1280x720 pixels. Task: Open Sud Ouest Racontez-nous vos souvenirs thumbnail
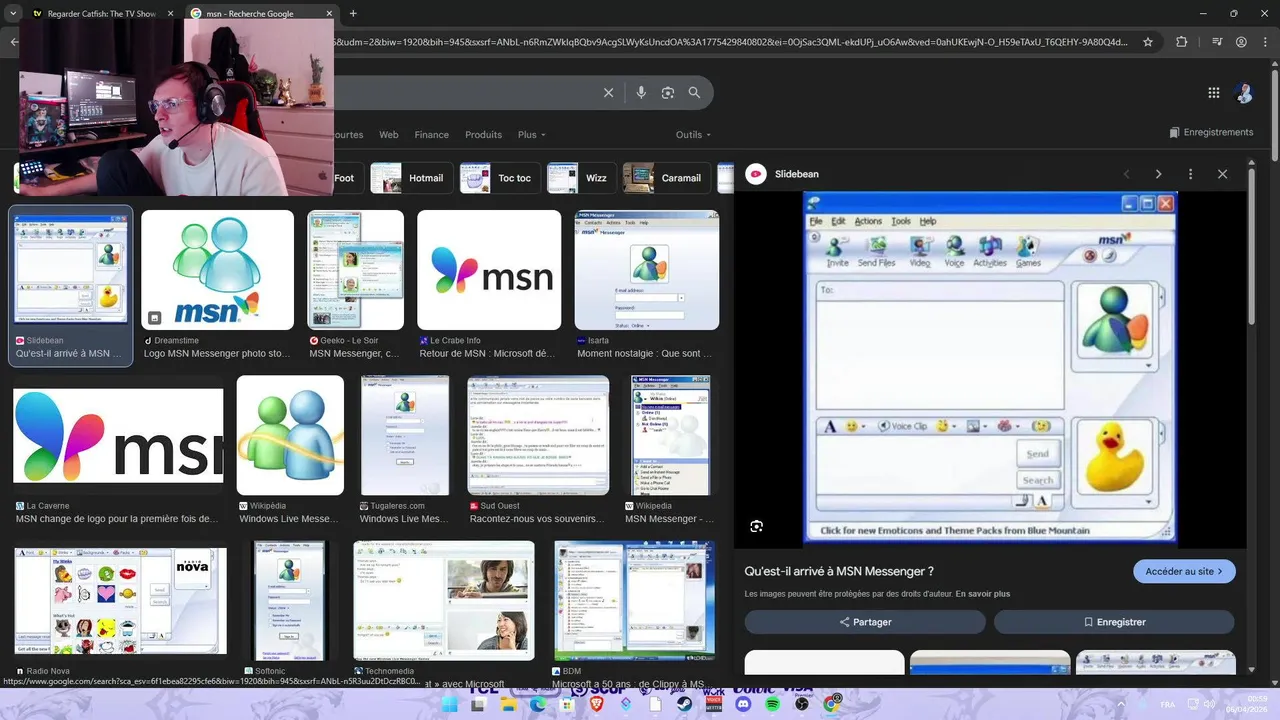tap(538, 436)
